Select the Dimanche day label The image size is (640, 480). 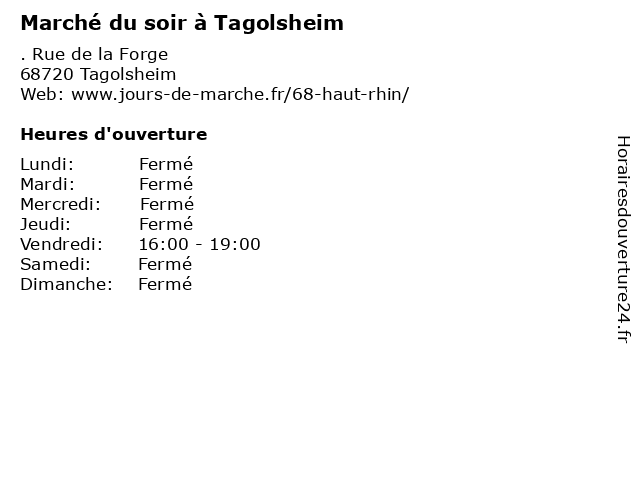67,284
